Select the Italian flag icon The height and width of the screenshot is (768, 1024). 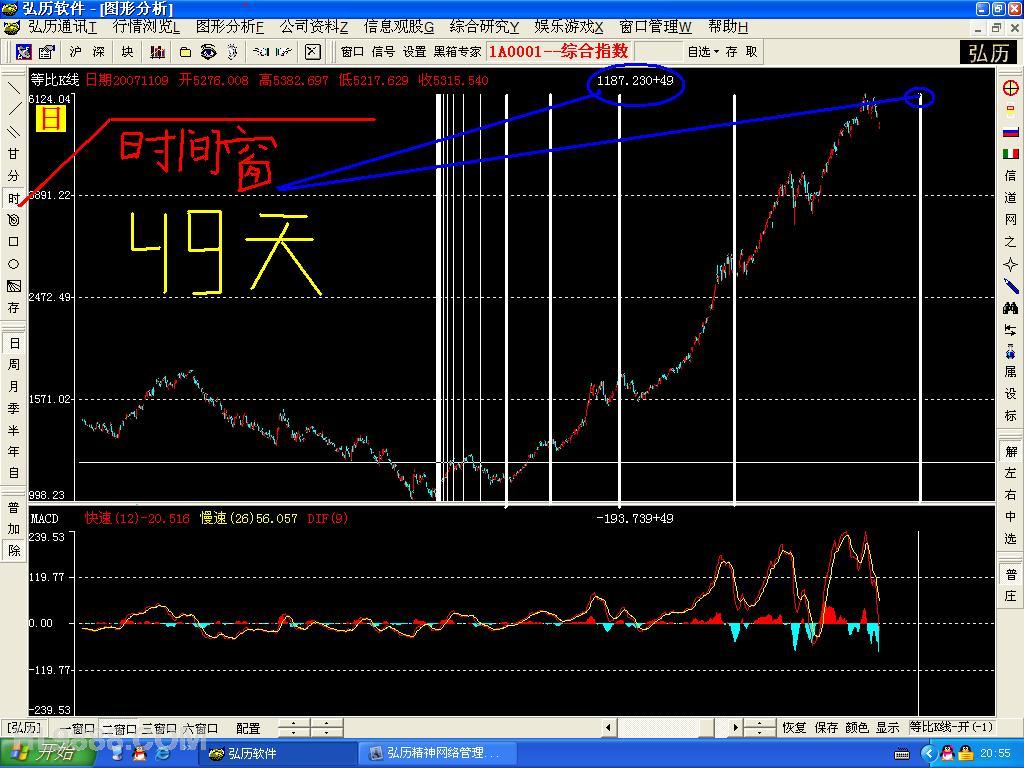click(1011, 153)
